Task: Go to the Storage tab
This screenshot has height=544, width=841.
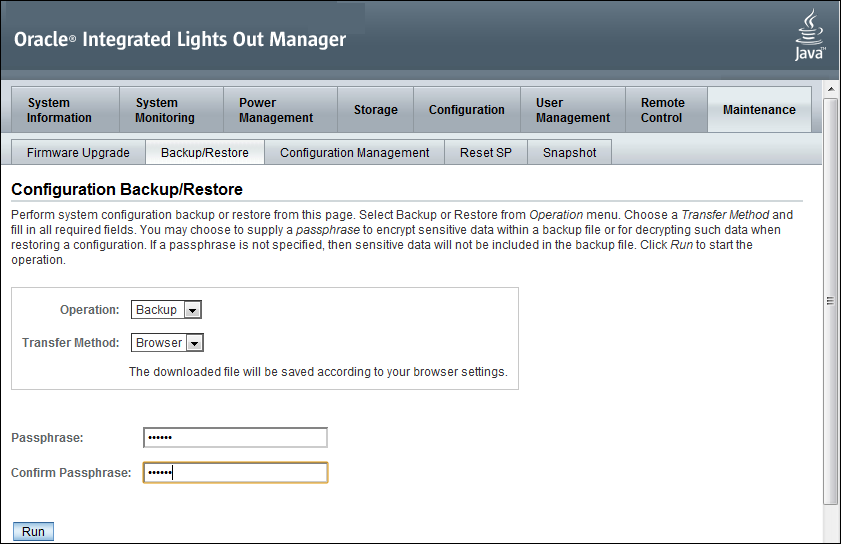Action: pos(375,110)
